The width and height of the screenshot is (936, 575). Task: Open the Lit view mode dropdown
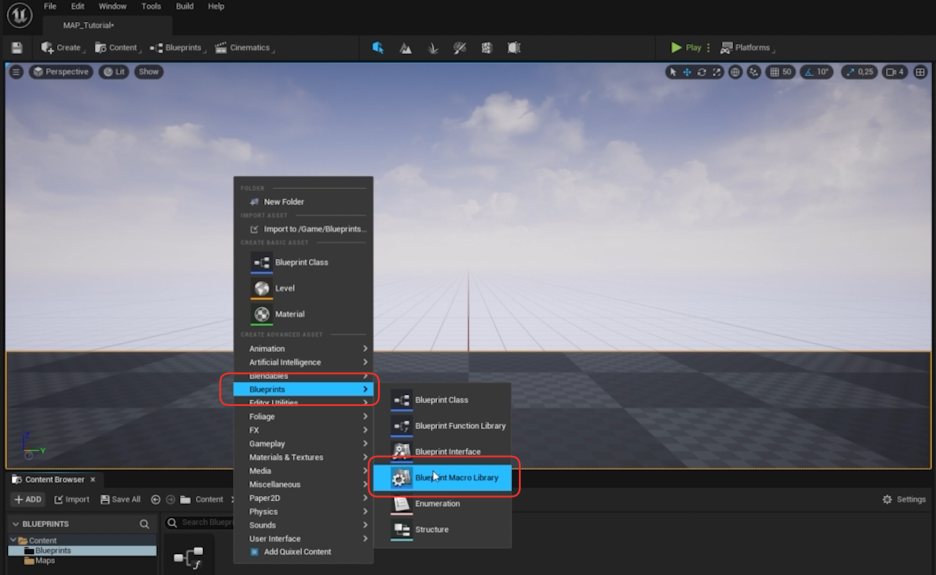114,72
